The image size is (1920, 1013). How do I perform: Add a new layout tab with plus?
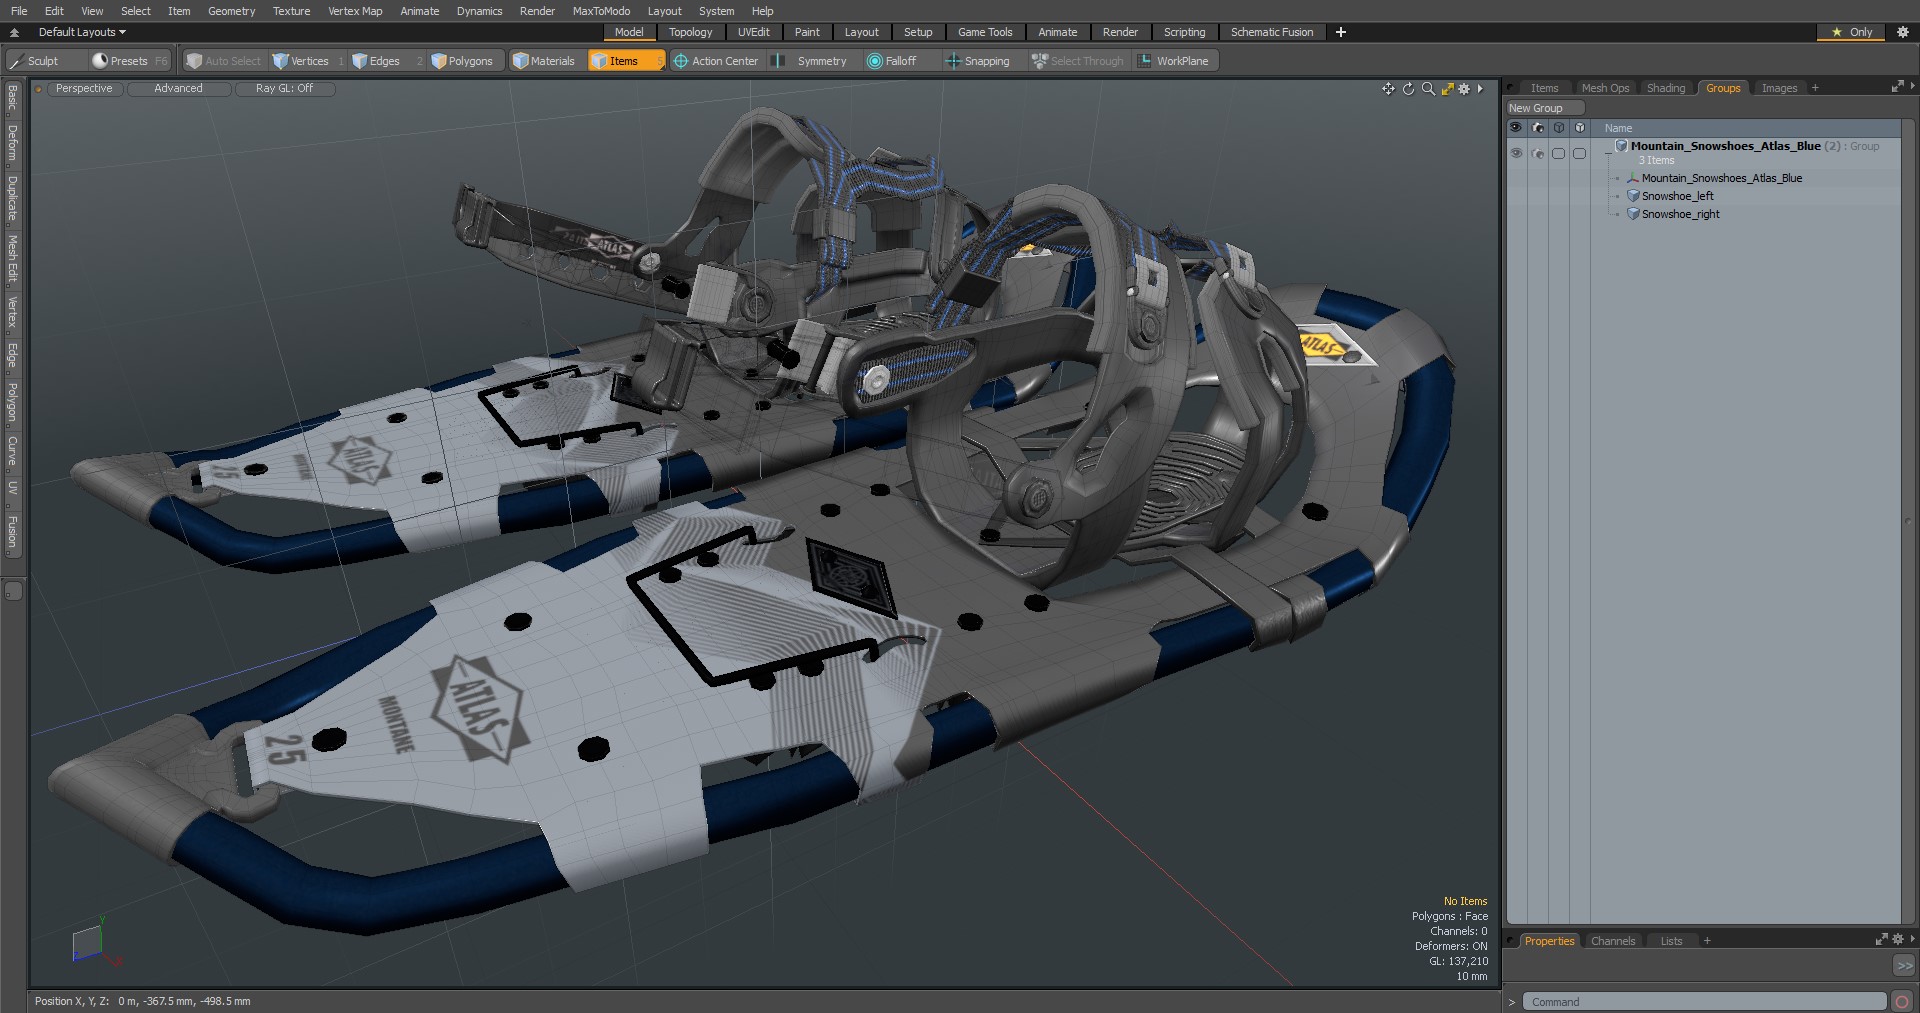[1341, 32]
